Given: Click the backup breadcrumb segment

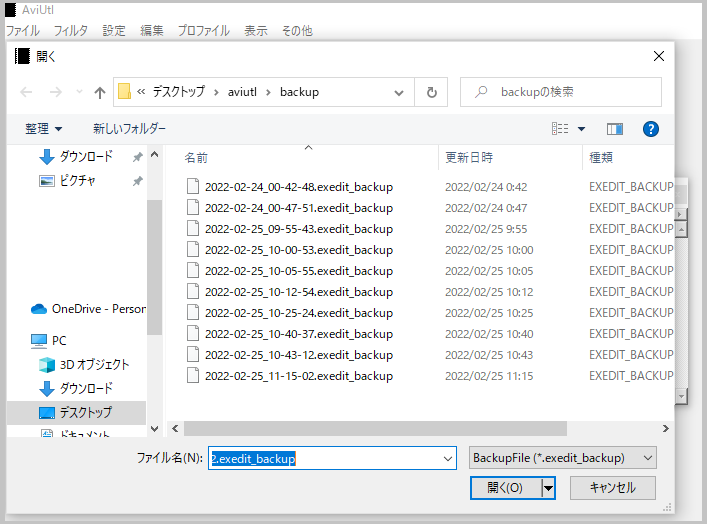Looking at the screenshot, I should tap(299, 92).
